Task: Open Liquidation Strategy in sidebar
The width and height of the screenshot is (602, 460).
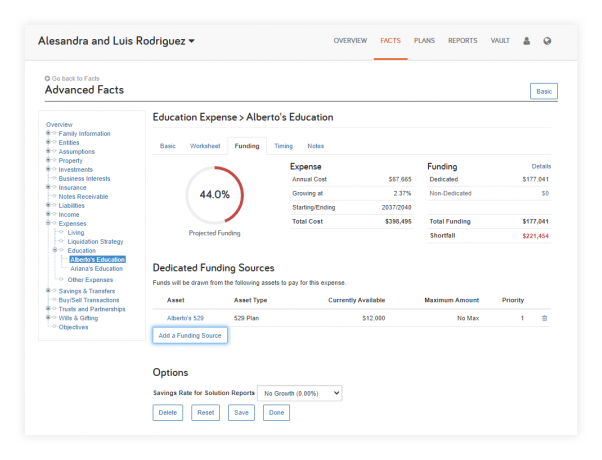Action: [95, 241]
